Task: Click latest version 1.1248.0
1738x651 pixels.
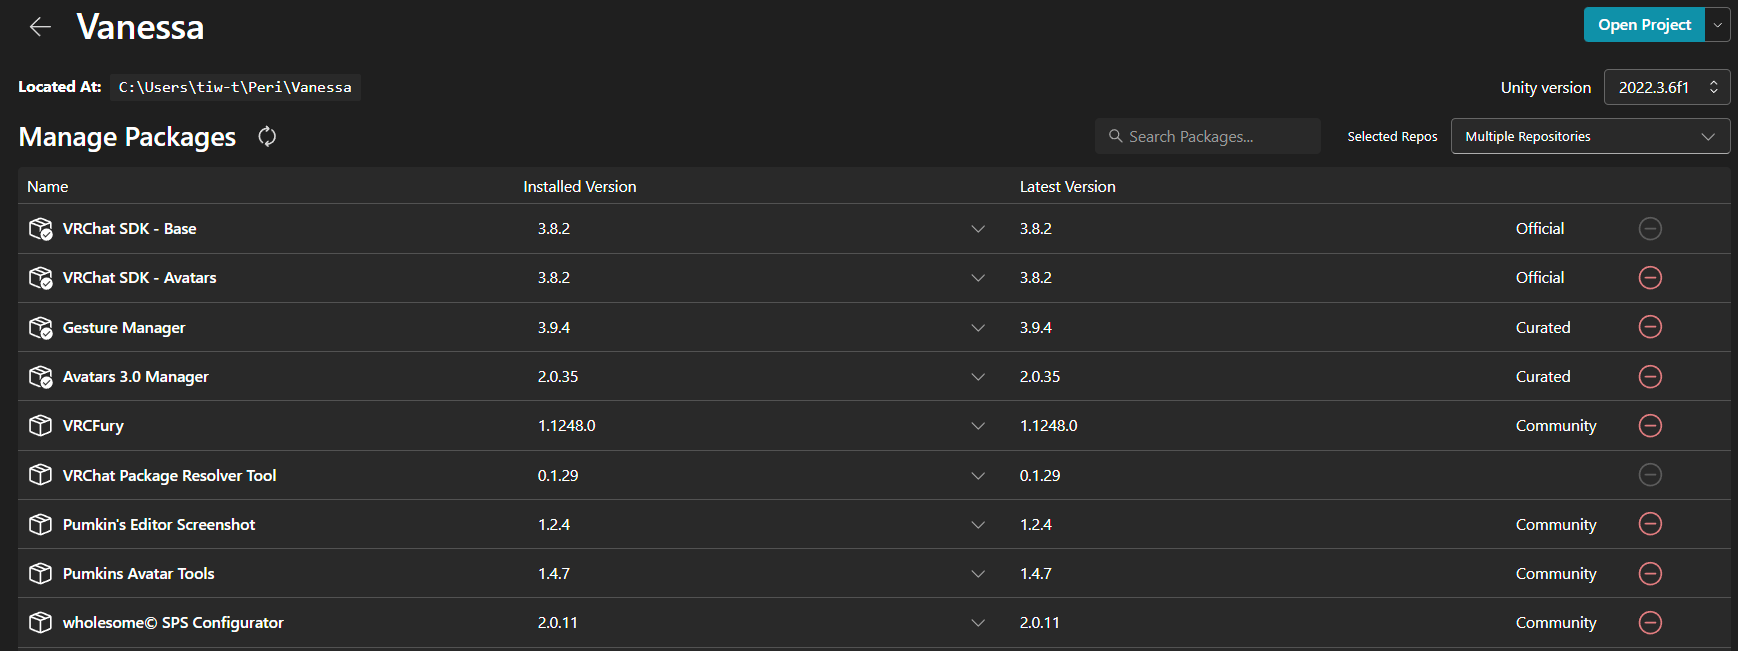Action: [x=1048, y=426]
